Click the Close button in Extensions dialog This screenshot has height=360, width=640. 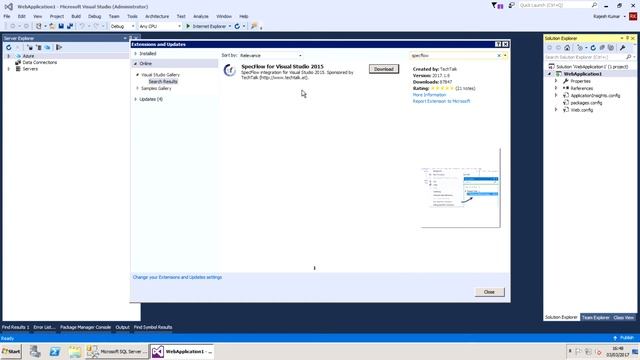pyautogui.click(x=489, y=292)
